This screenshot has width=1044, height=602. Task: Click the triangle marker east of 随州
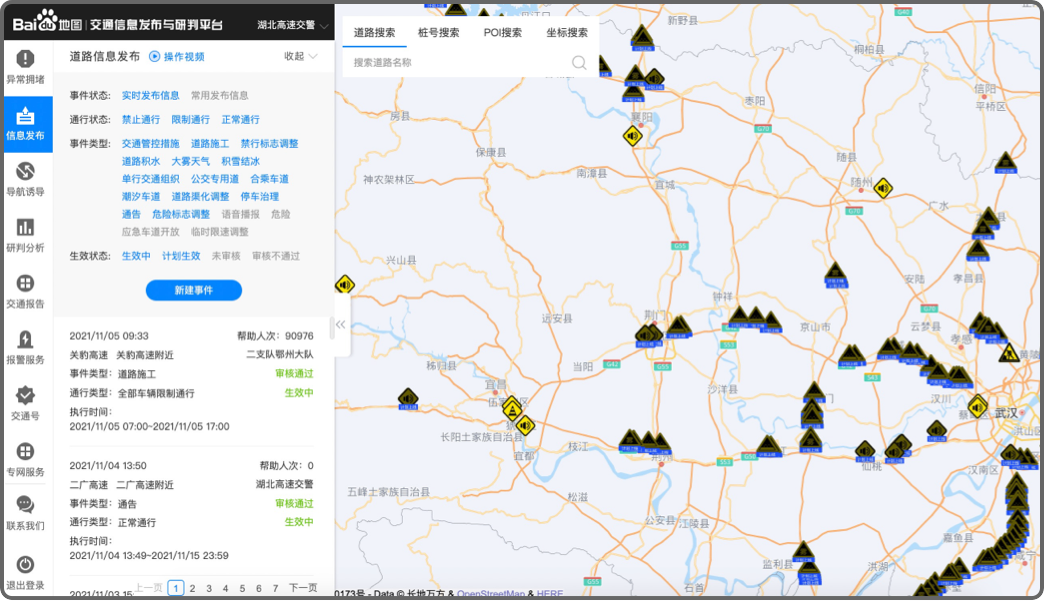(1005, 162)
